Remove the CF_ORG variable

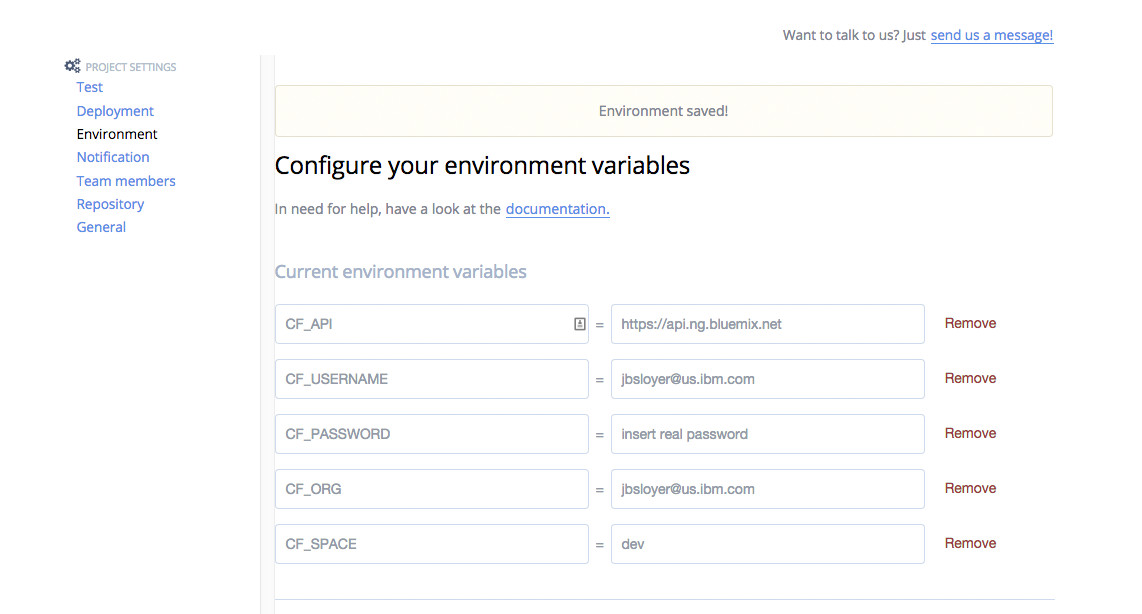(x=970, y=488)
